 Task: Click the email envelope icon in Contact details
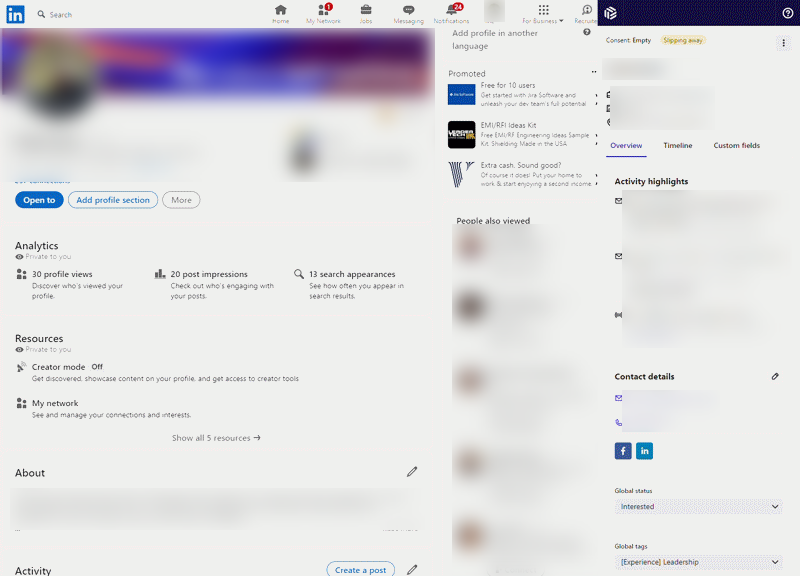(x=618, y=398)
